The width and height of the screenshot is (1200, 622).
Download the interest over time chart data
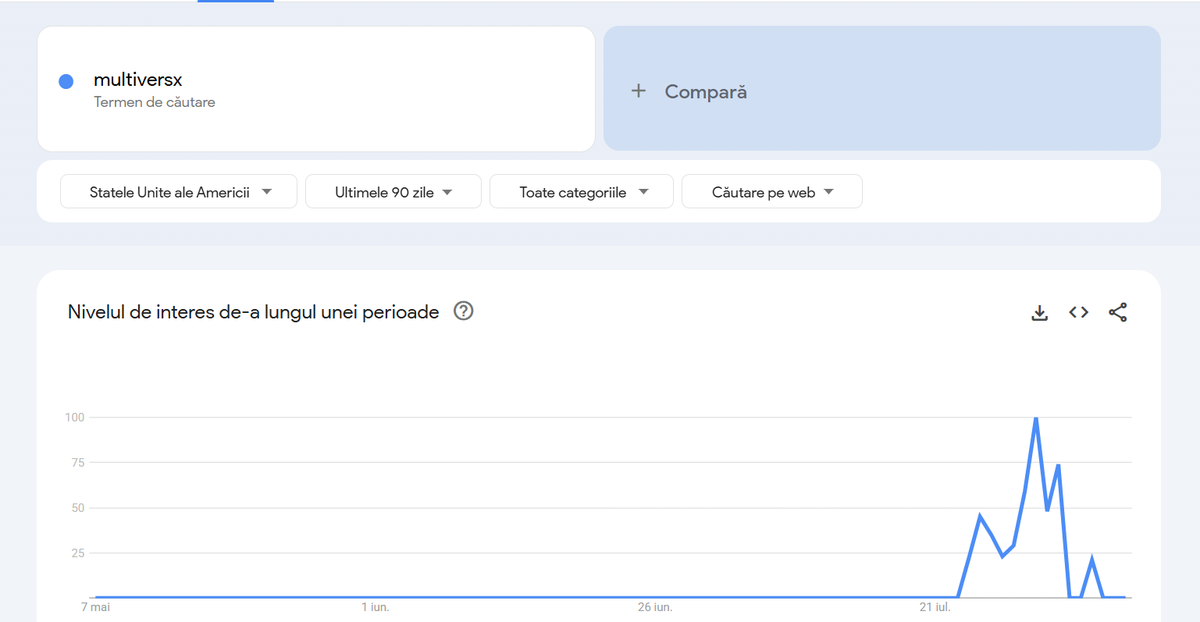(x=1040, y=313)
